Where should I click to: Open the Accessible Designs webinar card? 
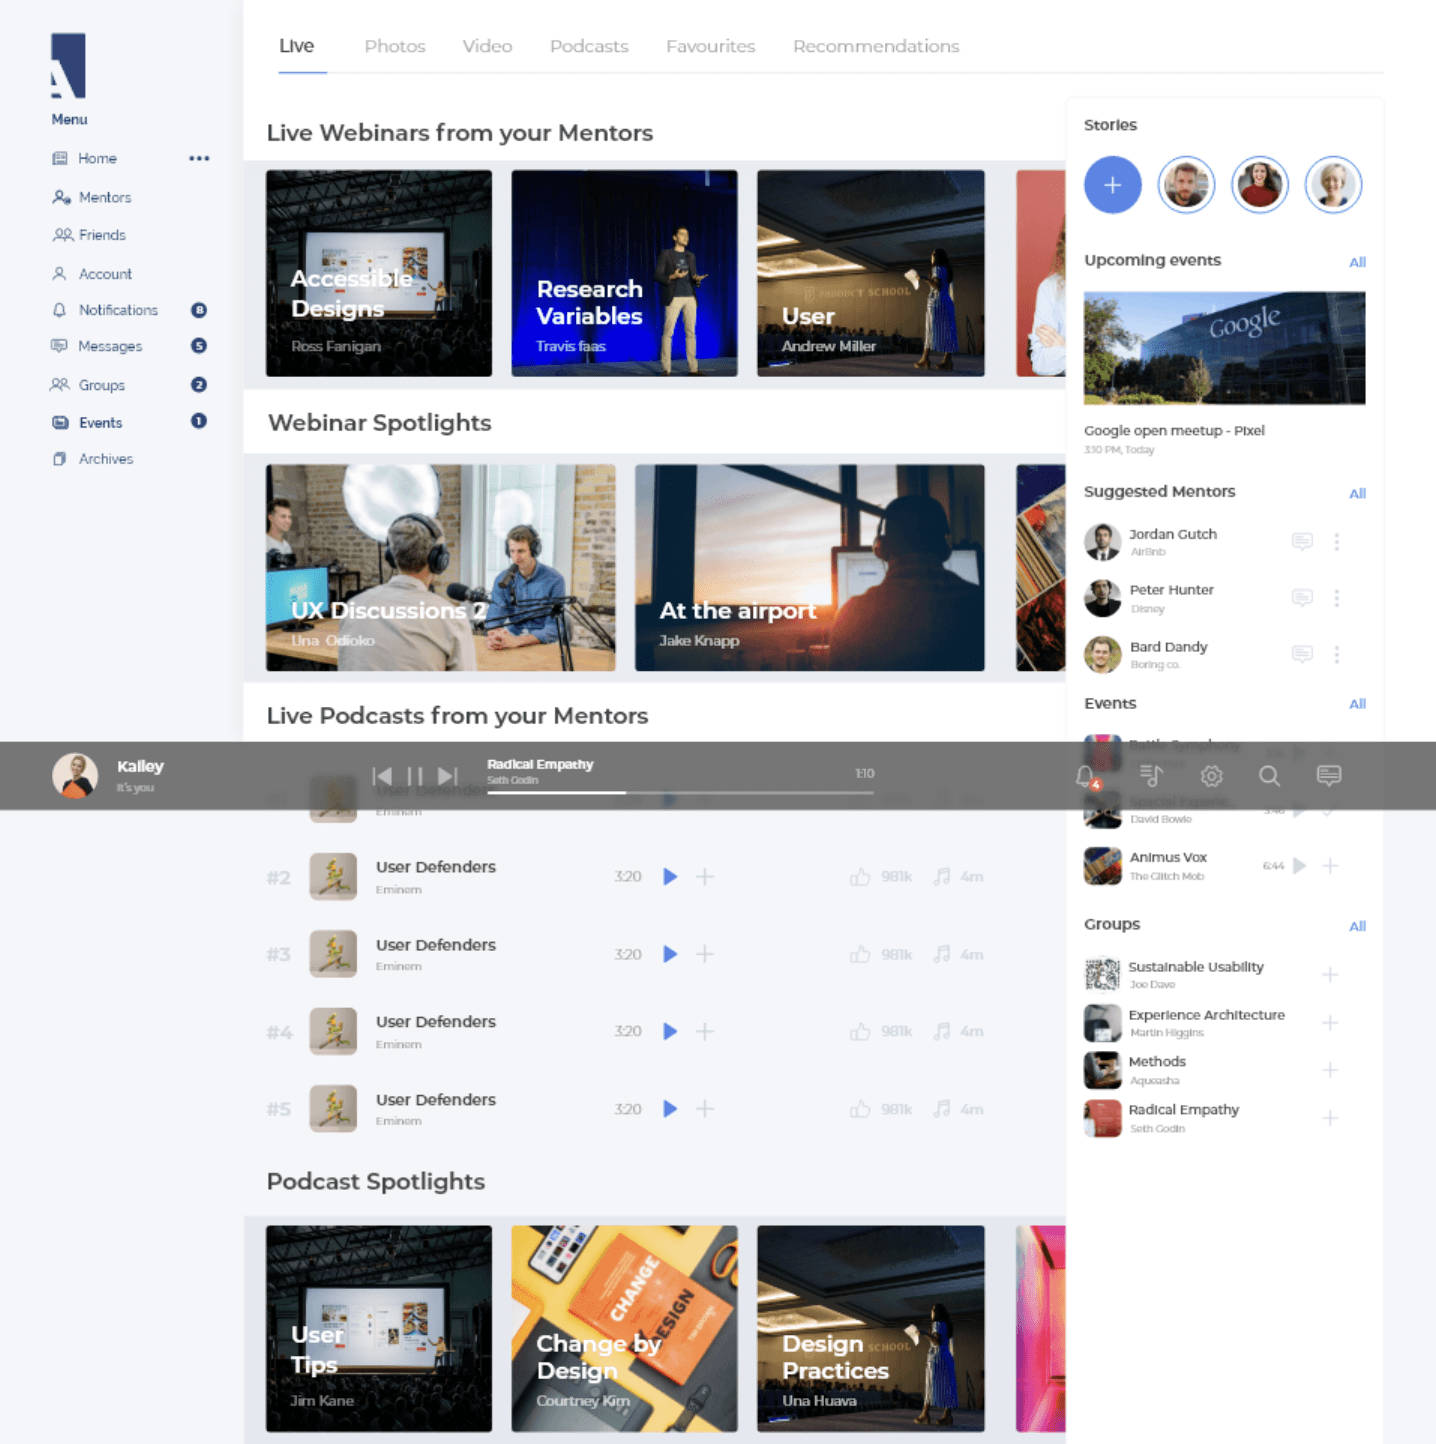click(x=379, y=273)
